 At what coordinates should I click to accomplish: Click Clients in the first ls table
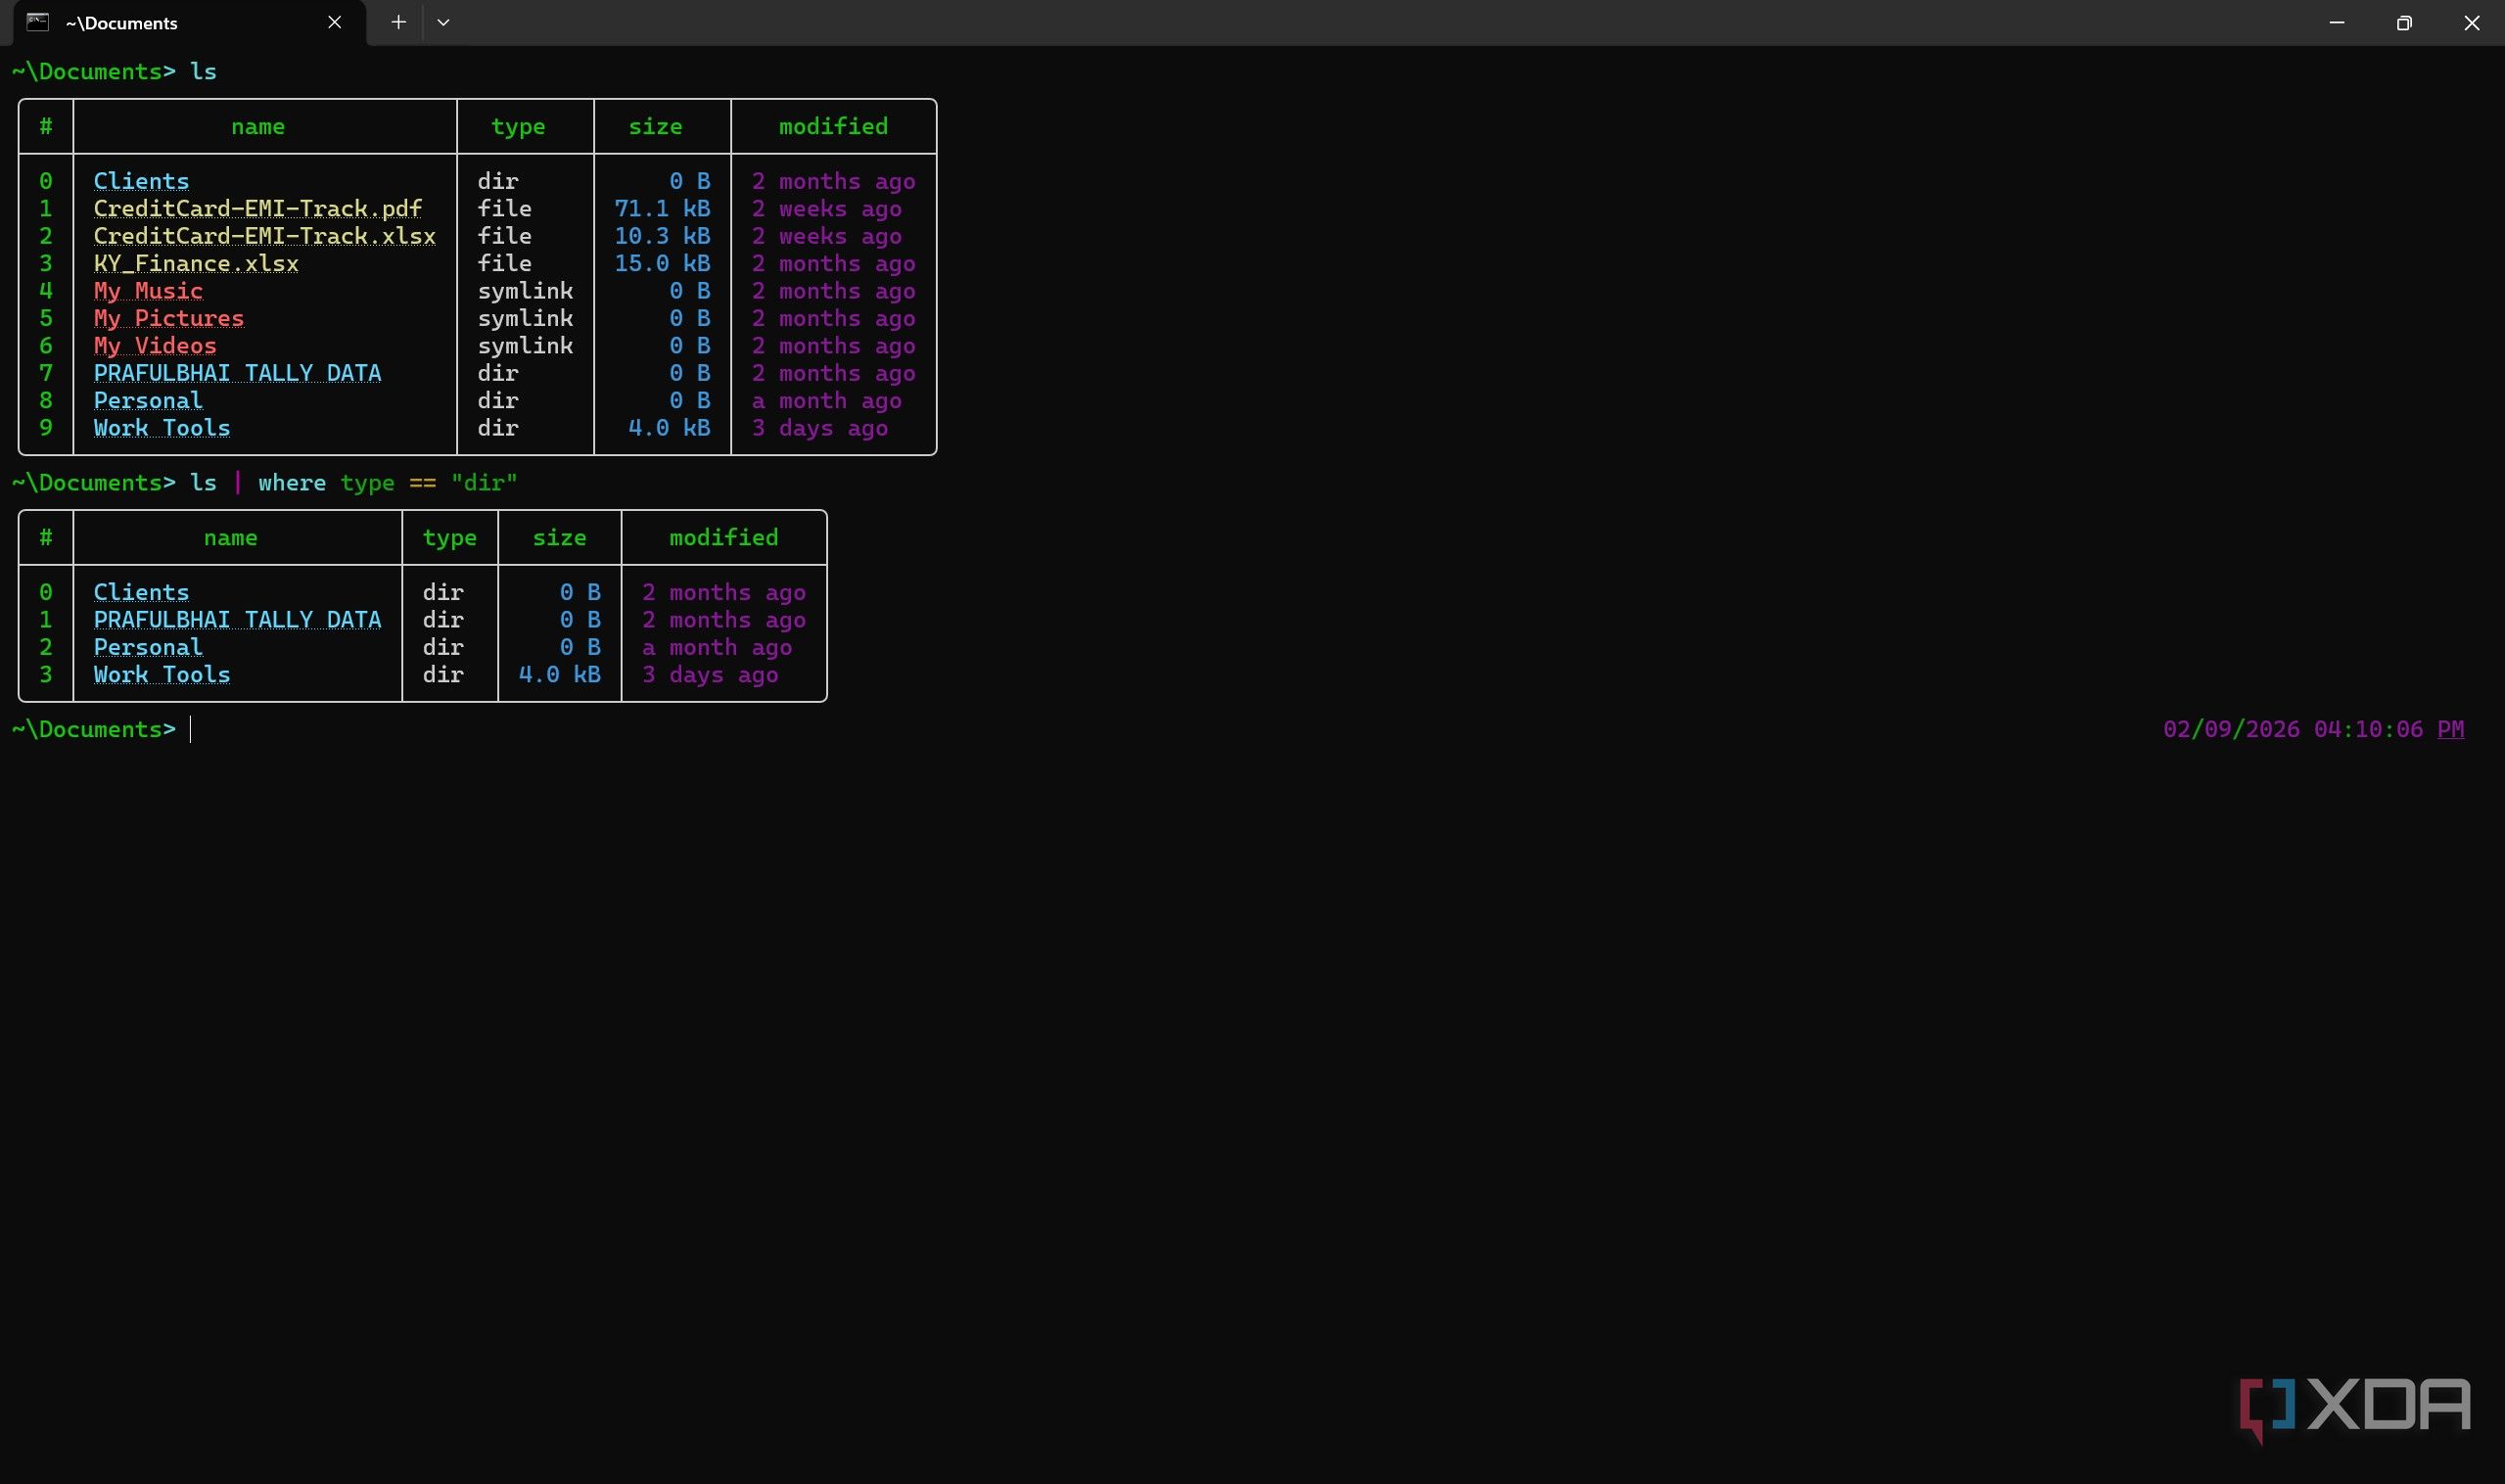[x=141, y=181]
